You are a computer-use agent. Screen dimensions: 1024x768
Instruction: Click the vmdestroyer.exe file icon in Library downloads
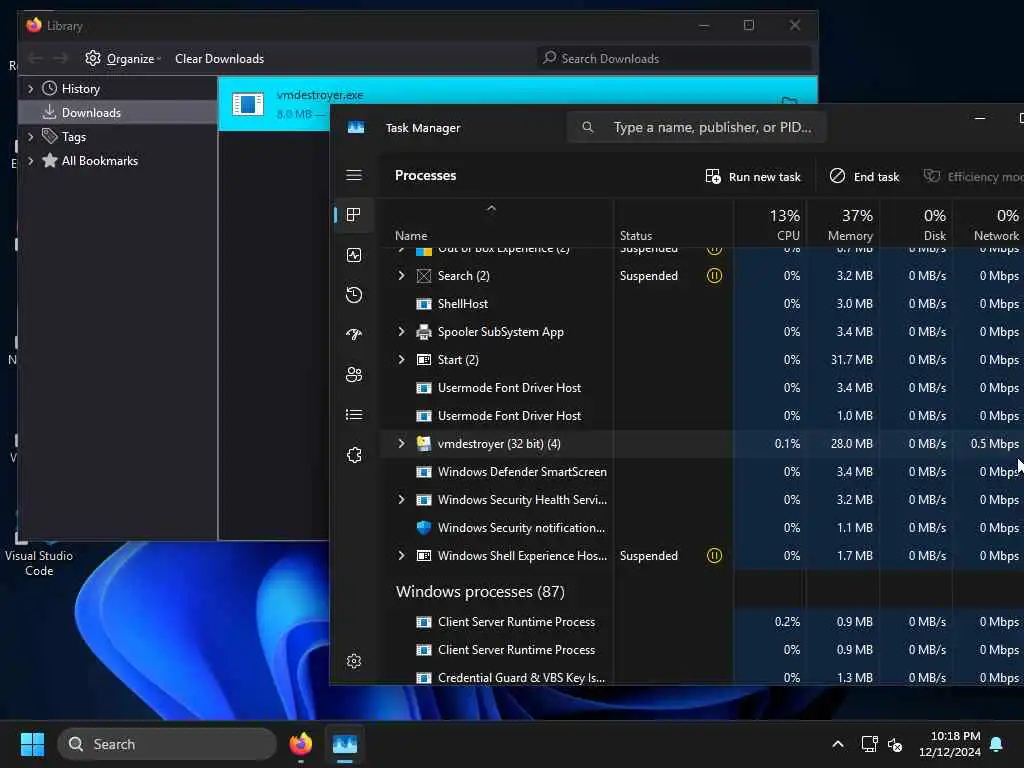(248, 104)
